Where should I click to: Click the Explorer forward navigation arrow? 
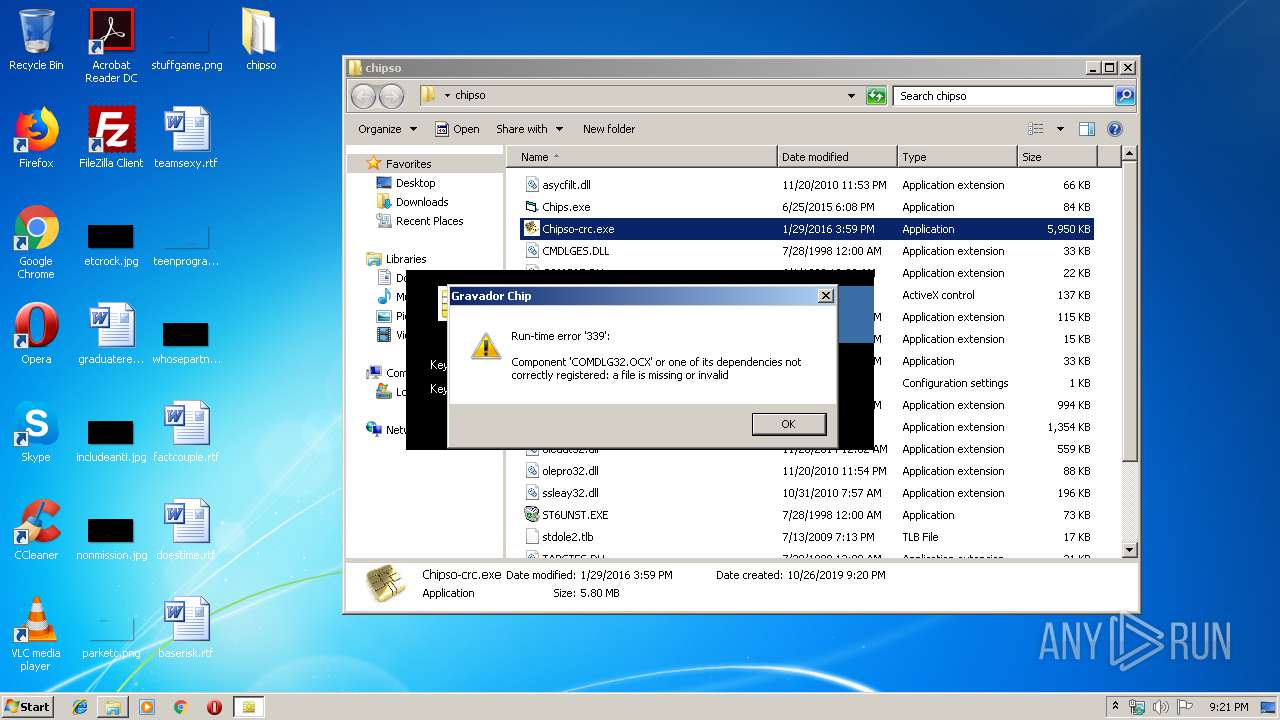tap(391, 96)
